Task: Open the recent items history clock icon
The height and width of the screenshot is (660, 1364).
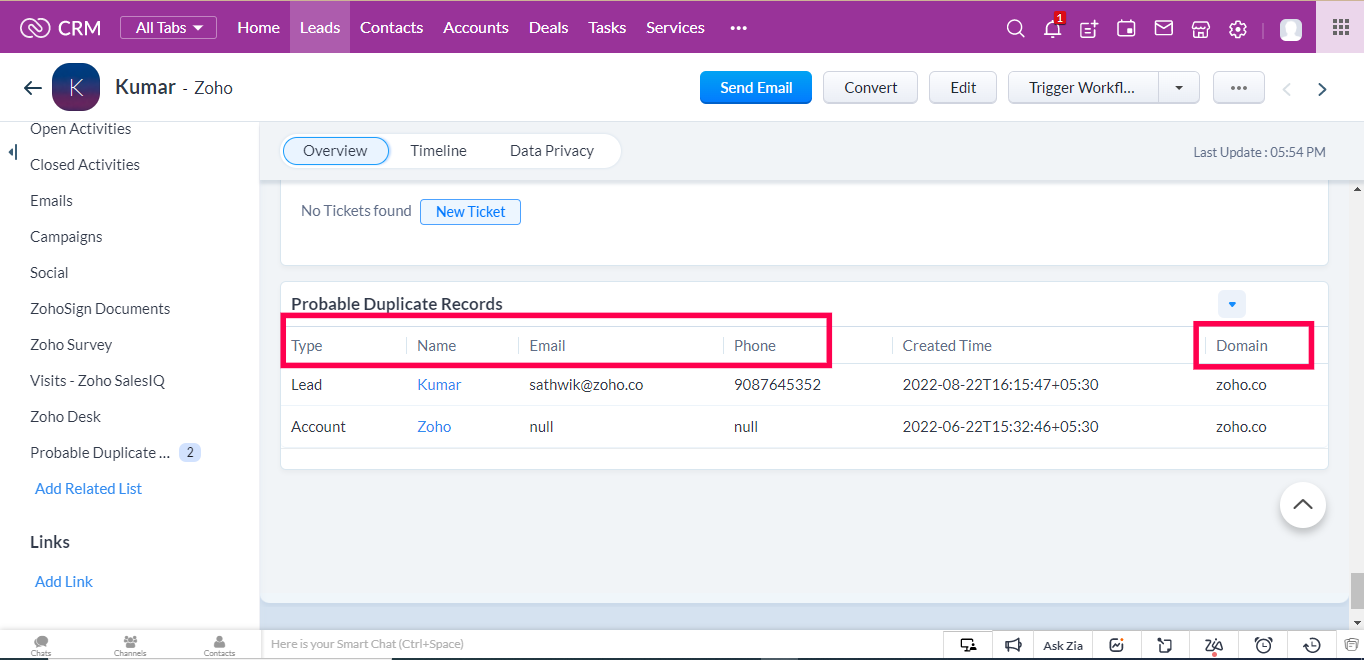Action: click(x=1313, y=645)
